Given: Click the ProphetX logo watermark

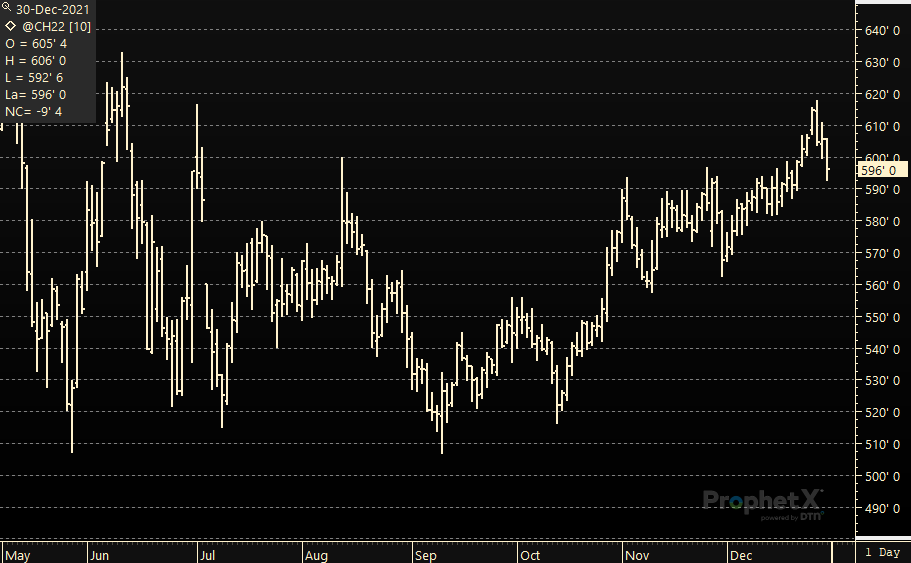Looking at the screenshot, I should 763,503.
